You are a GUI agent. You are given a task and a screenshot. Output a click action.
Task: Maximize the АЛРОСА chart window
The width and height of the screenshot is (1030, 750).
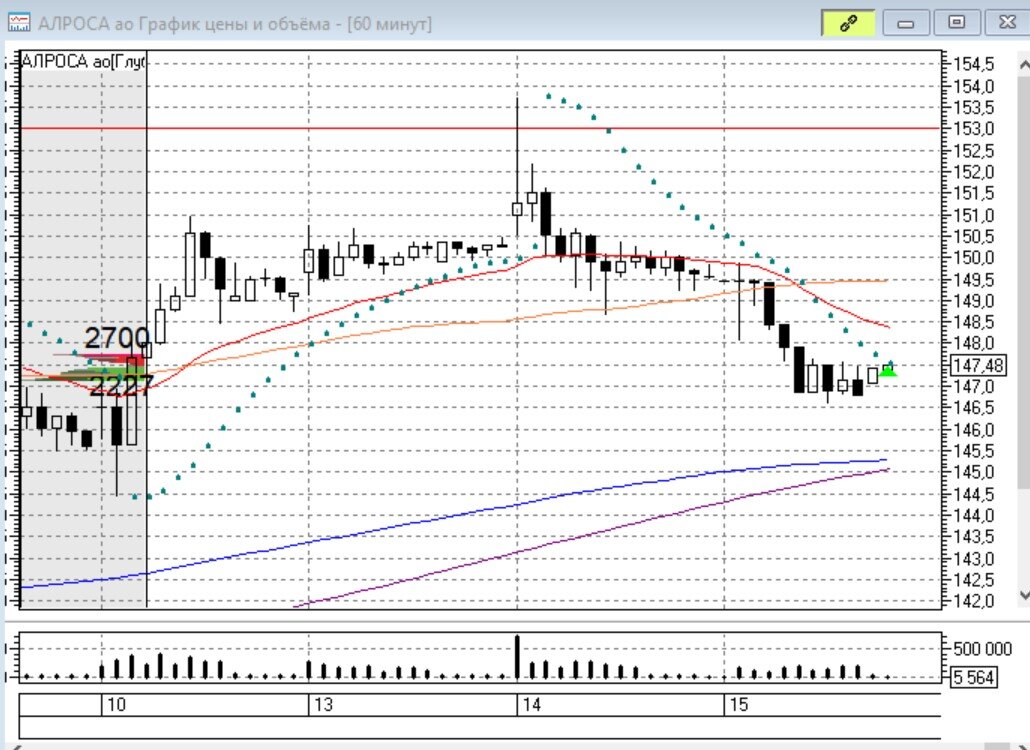point(956,23)
